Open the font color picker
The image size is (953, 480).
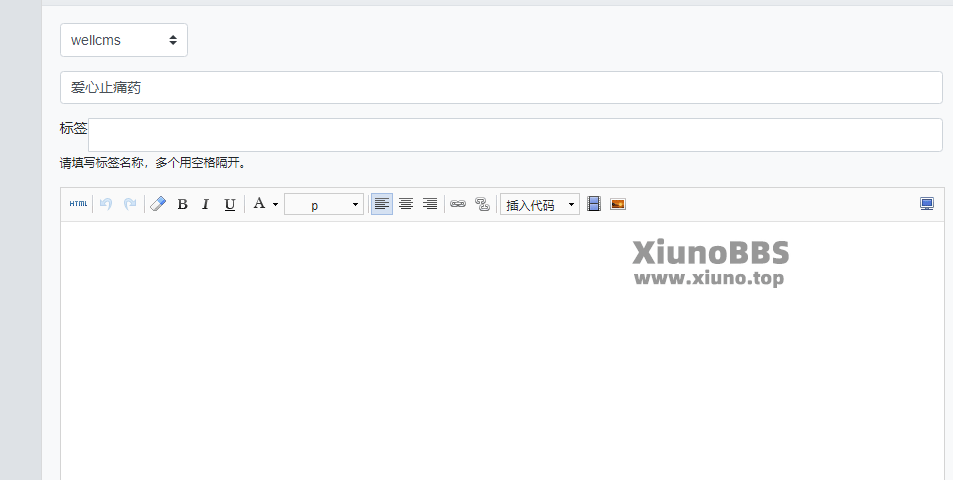(x=266, y=204)
